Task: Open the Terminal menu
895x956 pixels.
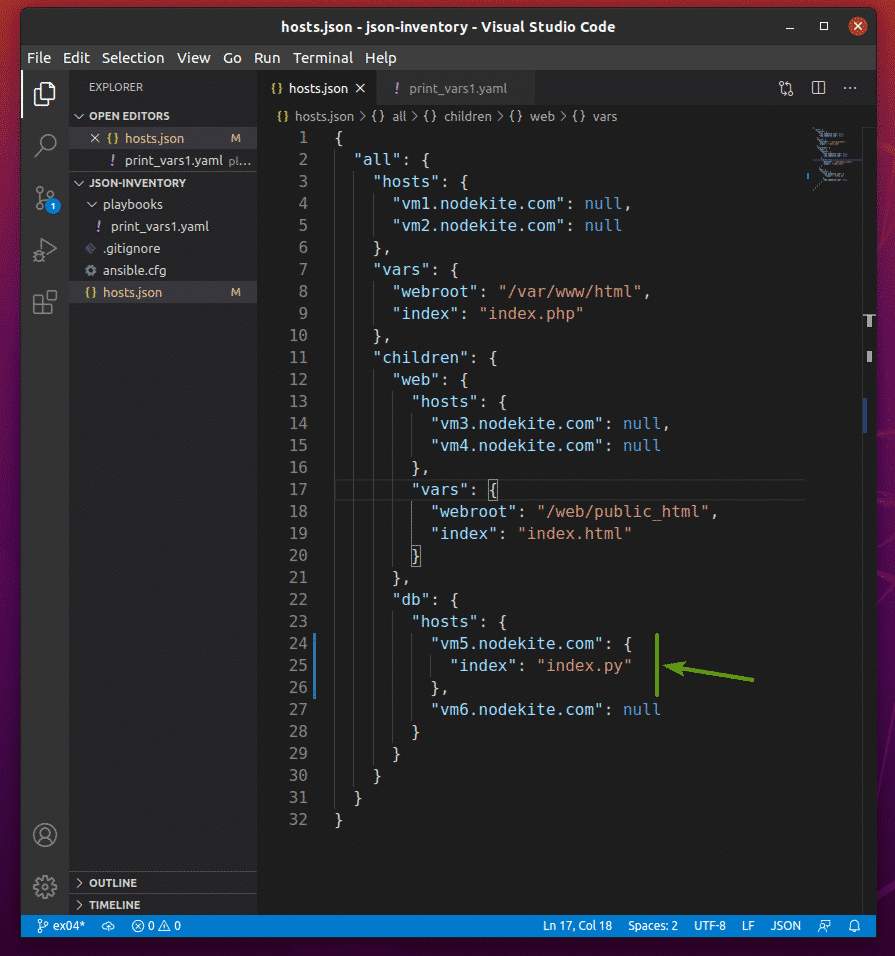Action: pos(322,58)
